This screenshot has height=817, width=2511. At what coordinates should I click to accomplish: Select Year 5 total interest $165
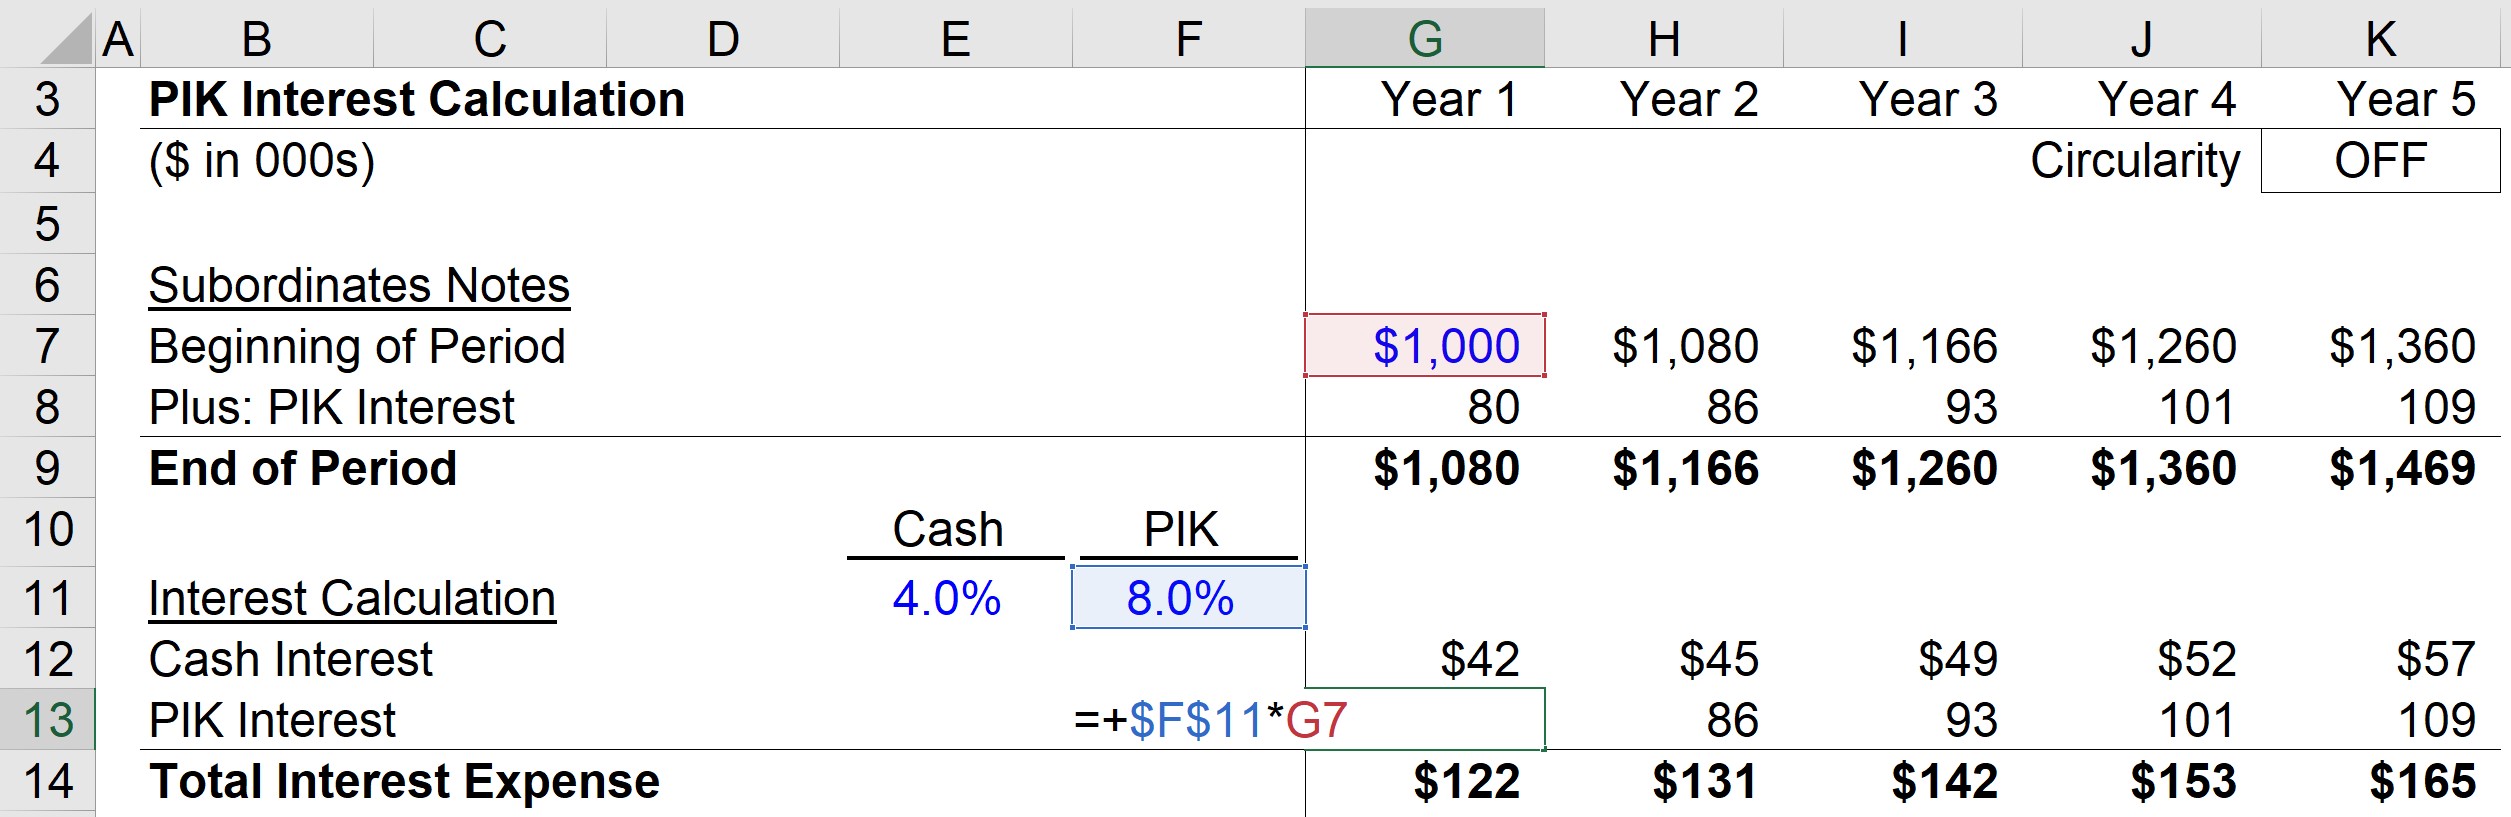click(2381, 781)
